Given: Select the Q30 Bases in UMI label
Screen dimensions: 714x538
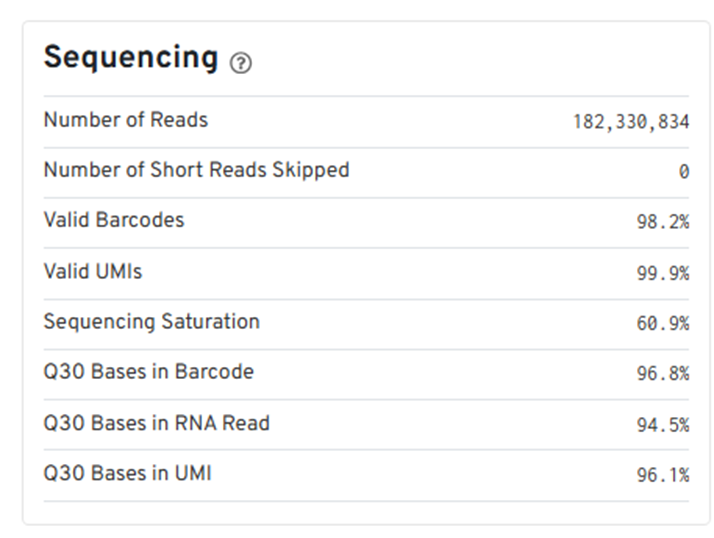Looking at the screenshot, I should [127, 473].
